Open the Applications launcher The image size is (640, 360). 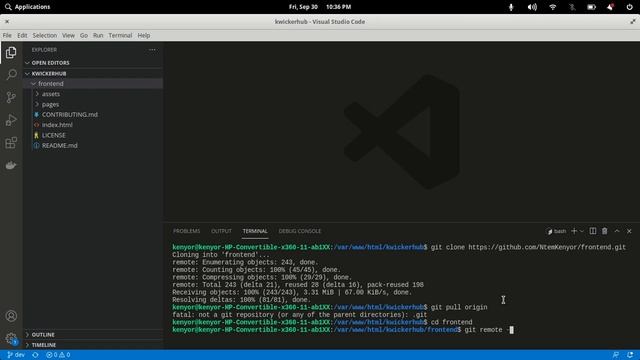[28, 7]
